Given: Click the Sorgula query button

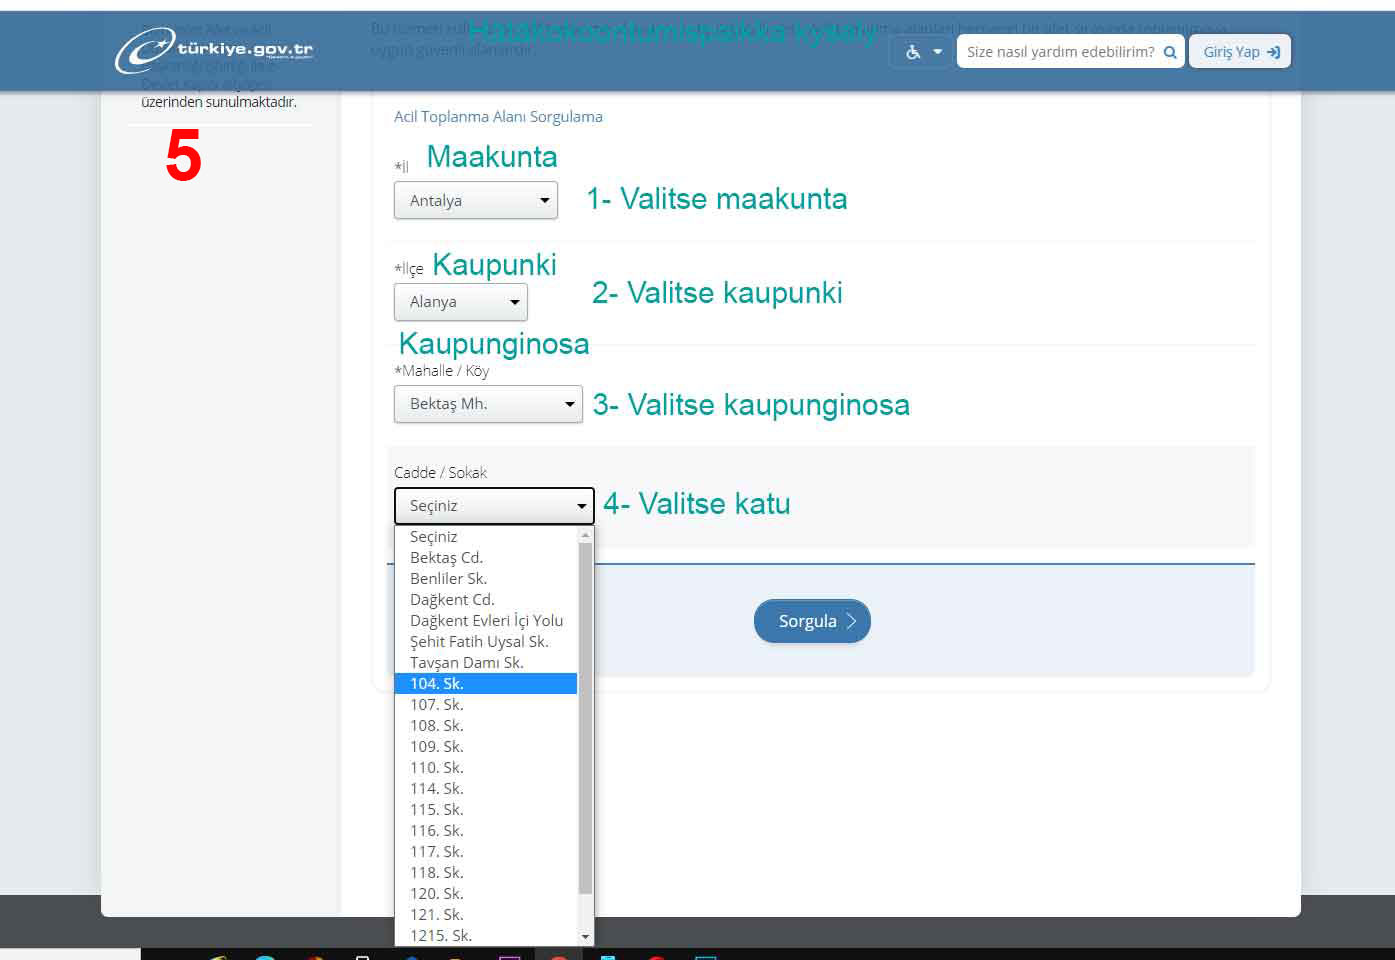Looking at the screenshot, I should tap(812, 621).
